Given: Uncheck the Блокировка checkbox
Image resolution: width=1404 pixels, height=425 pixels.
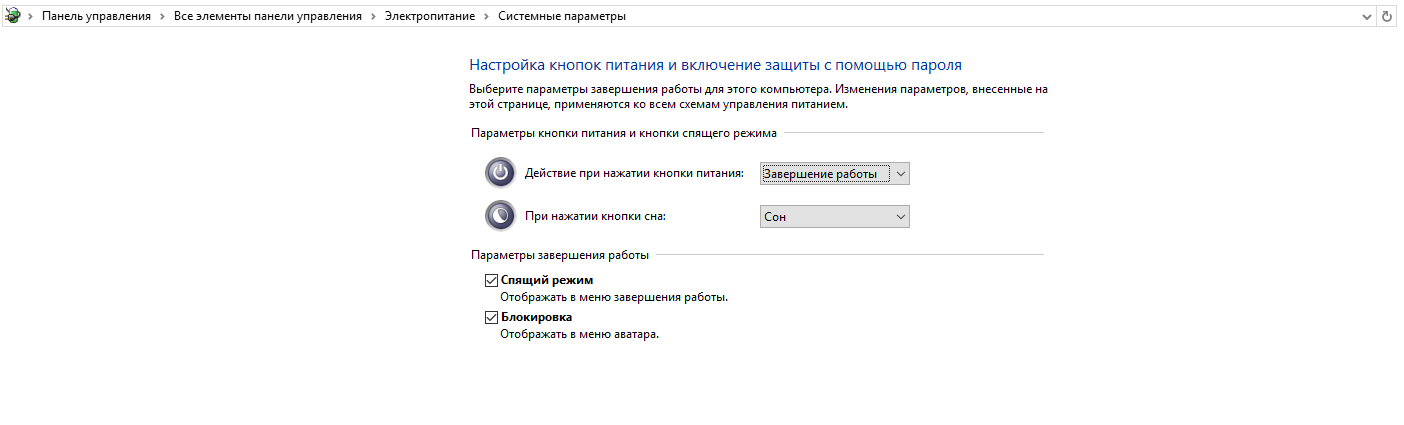Looking at the screenshot, I should point(491,317).
